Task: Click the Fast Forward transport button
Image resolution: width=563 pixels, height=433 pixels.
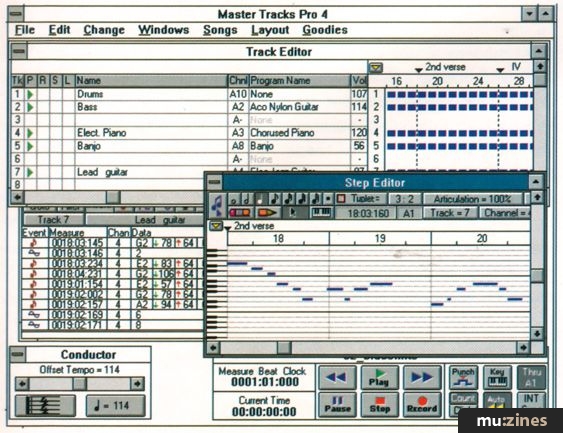Action: (x=422, y=377)
